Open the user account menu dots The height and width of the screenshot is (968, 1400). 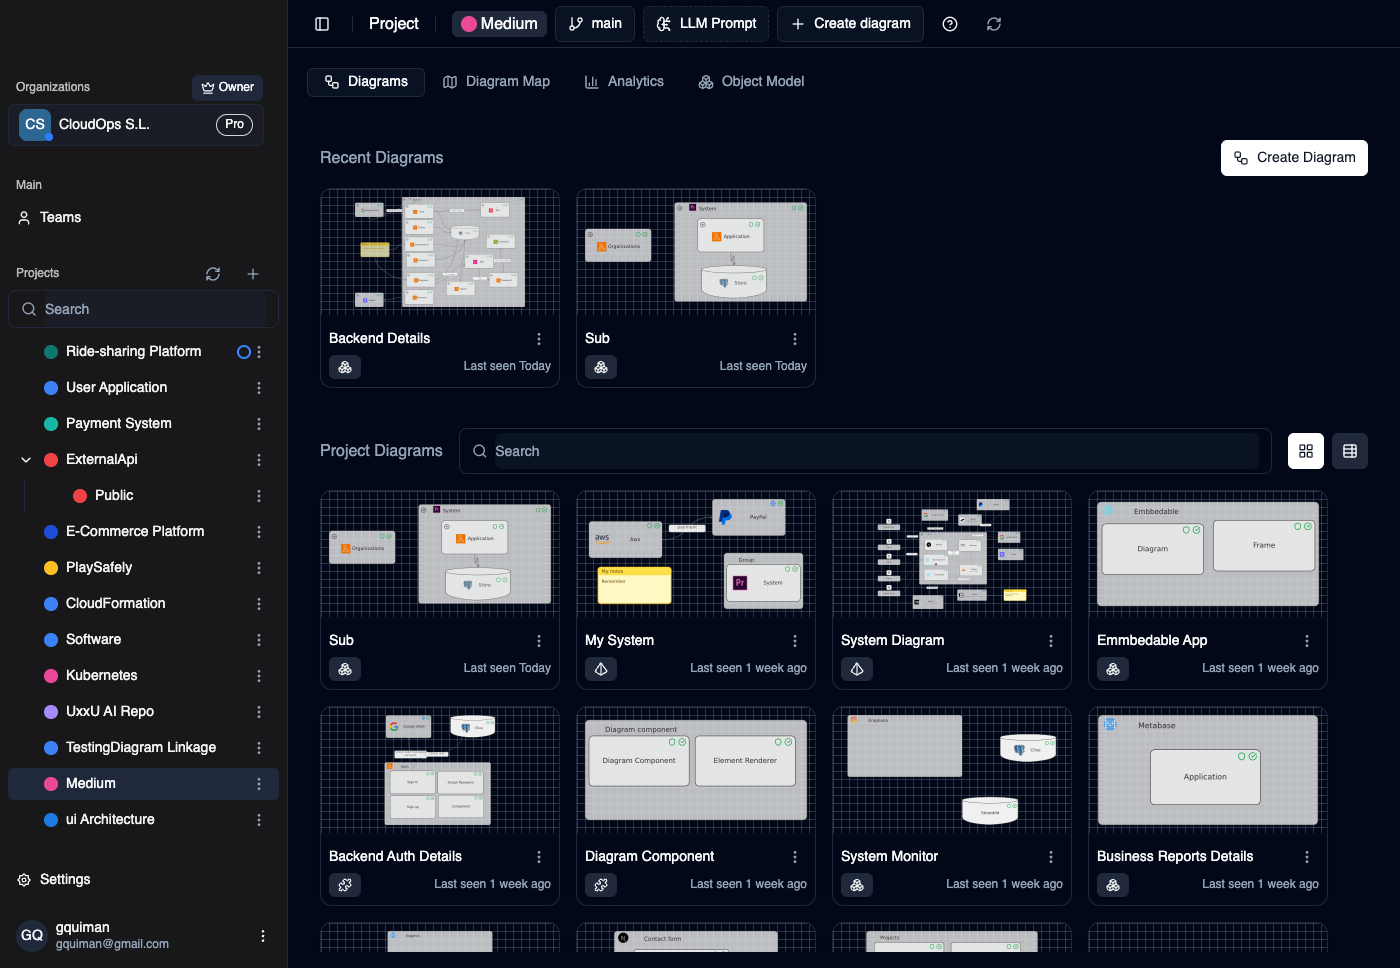[x=263, y=936]
